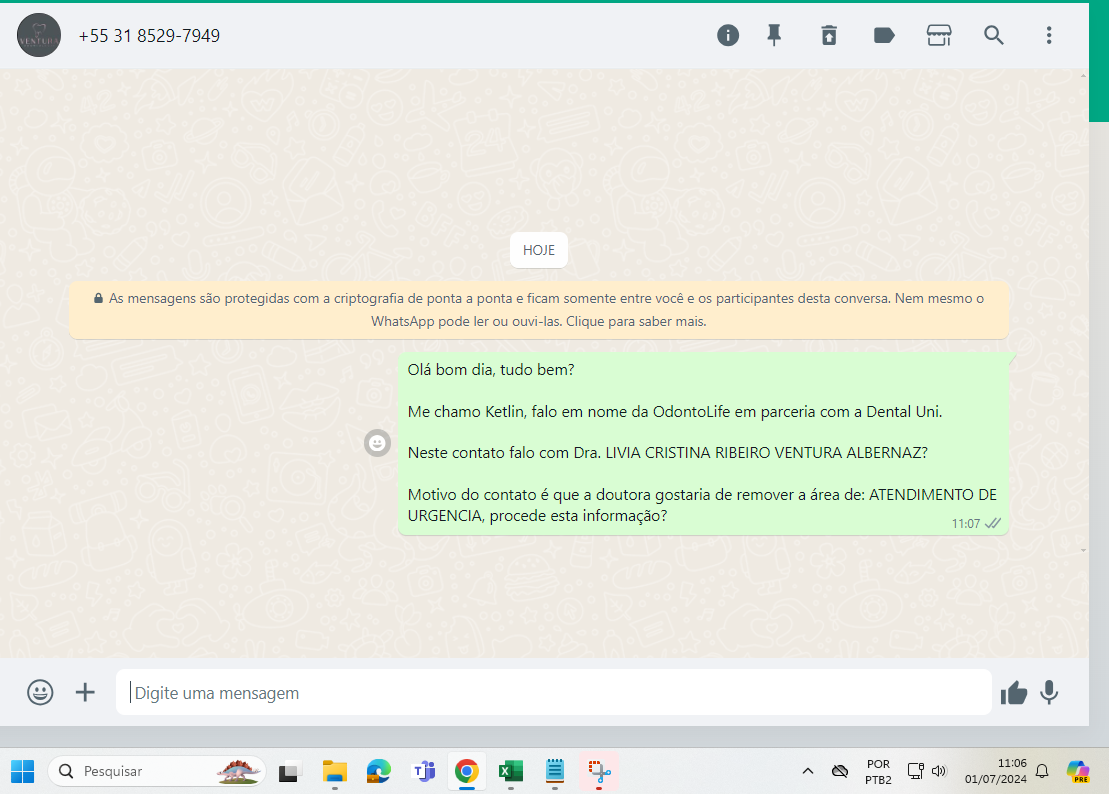Open the three-dot chat menu
The width and height of the screenshot is (1109, 794).
point(1049,35)
